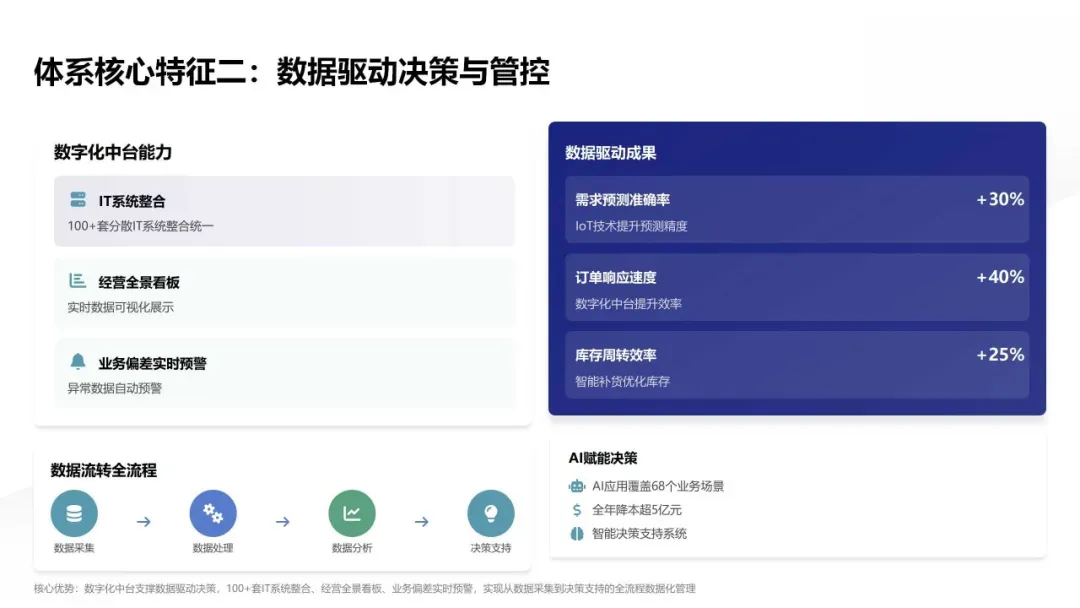Viewport: 1080px width, 608px height.
Task: Click the text 实时数据可视化展示
Action: point(121,307)
